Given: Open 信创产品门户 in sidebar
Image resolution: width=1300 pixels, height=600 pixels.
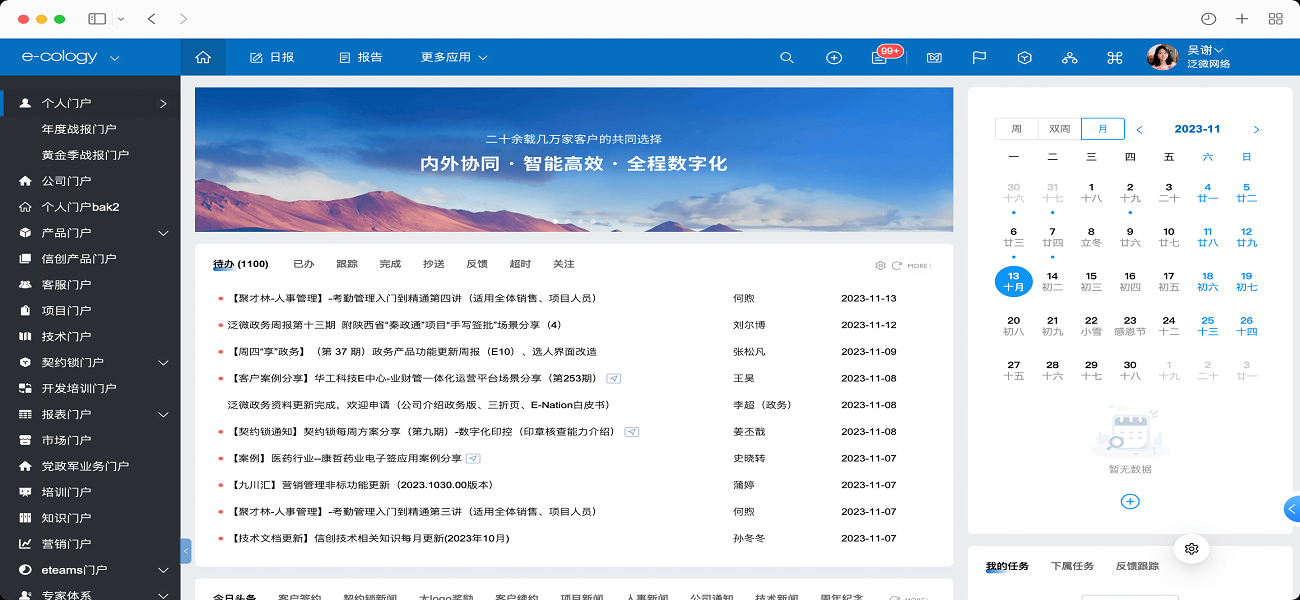Looking at the screenshot, I should click(x=79, y=259).
